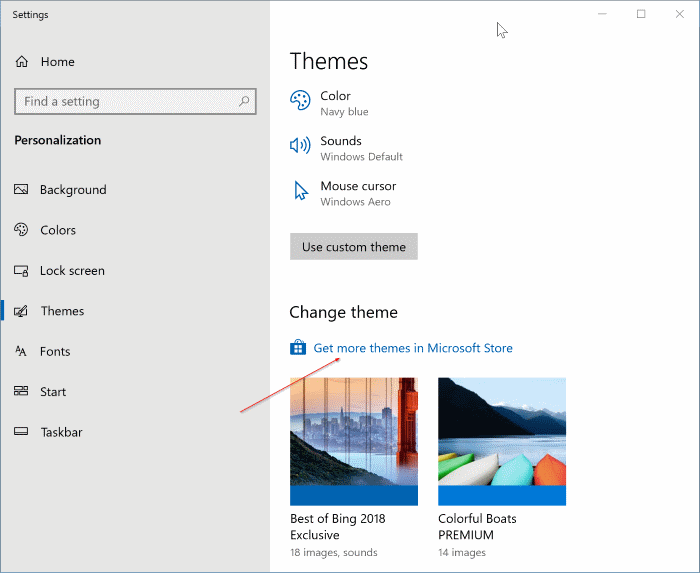Click the Background picture icon

[21, 190]
